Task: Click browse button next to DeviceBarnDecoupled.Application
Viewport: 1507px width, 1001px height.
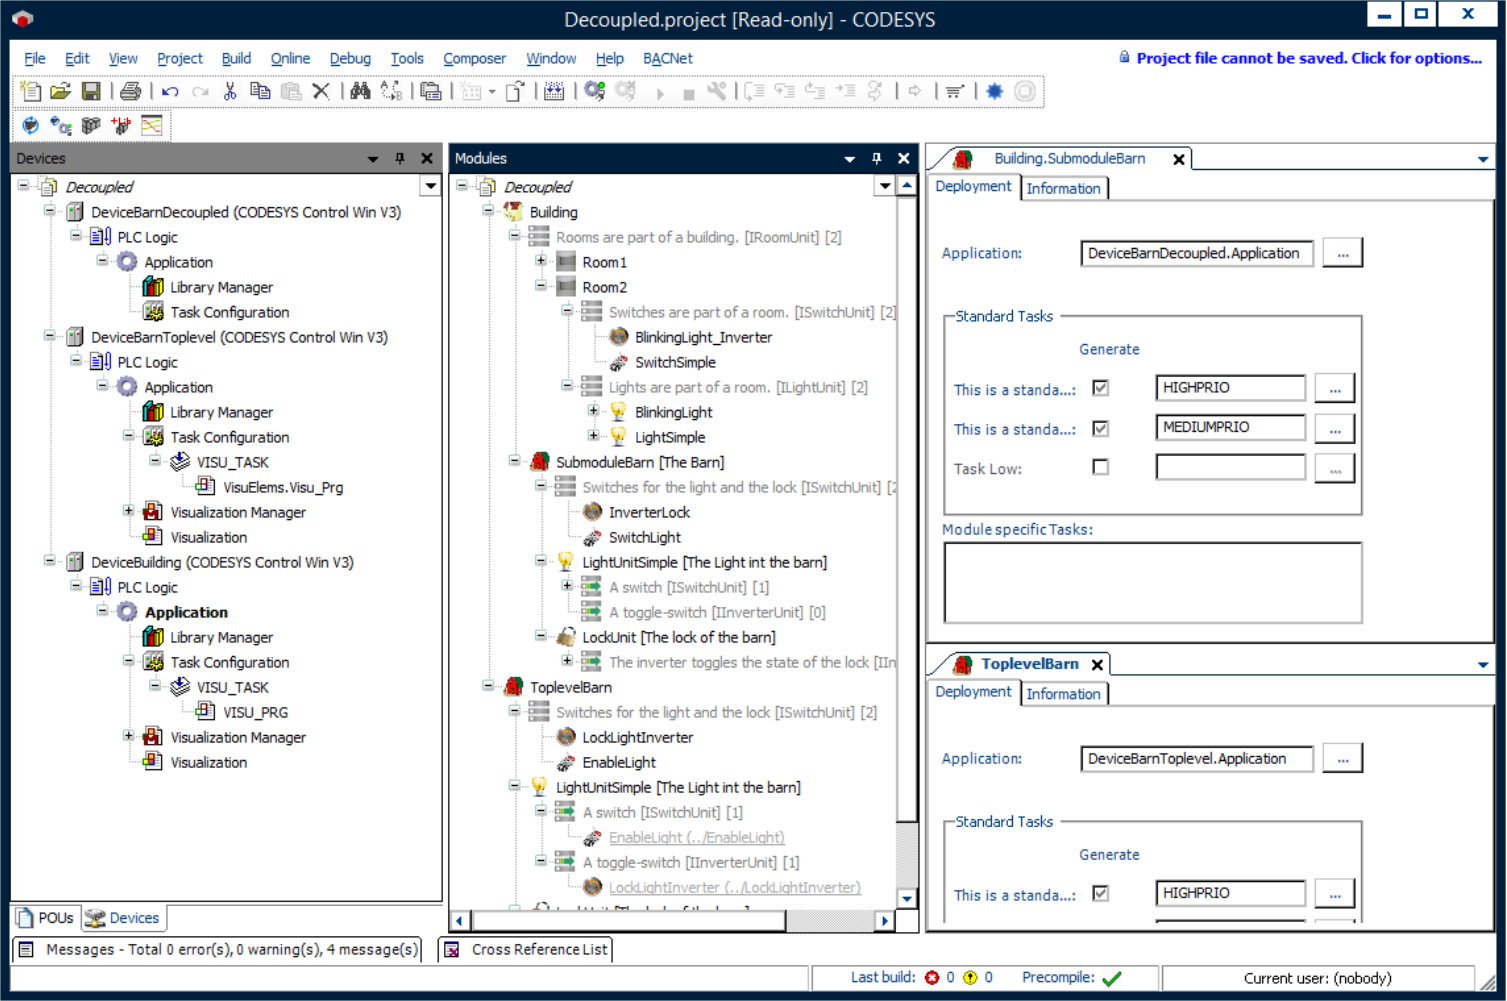Action: tap(1342, 254)
